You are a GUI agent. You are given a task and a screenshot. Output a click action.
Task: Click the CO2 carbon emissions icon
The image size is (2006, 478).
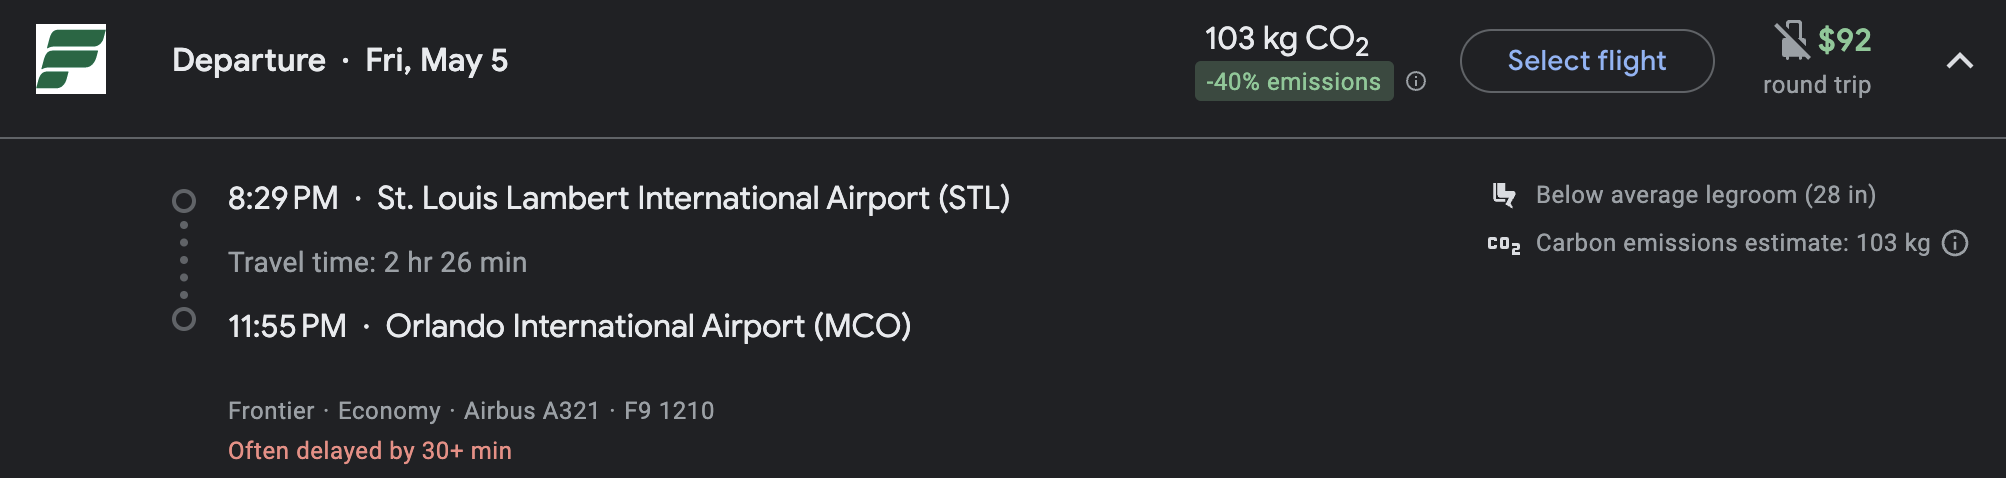(1503, 244)
